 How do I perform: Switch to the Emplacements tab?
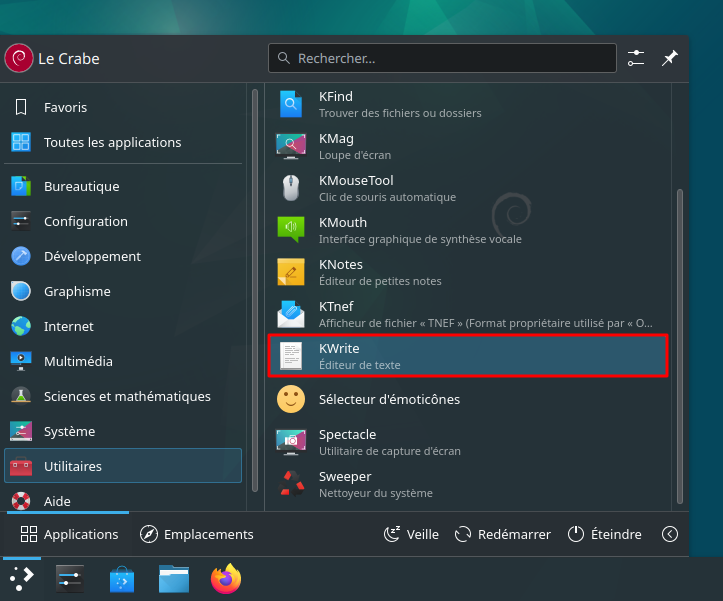point(196,534)
